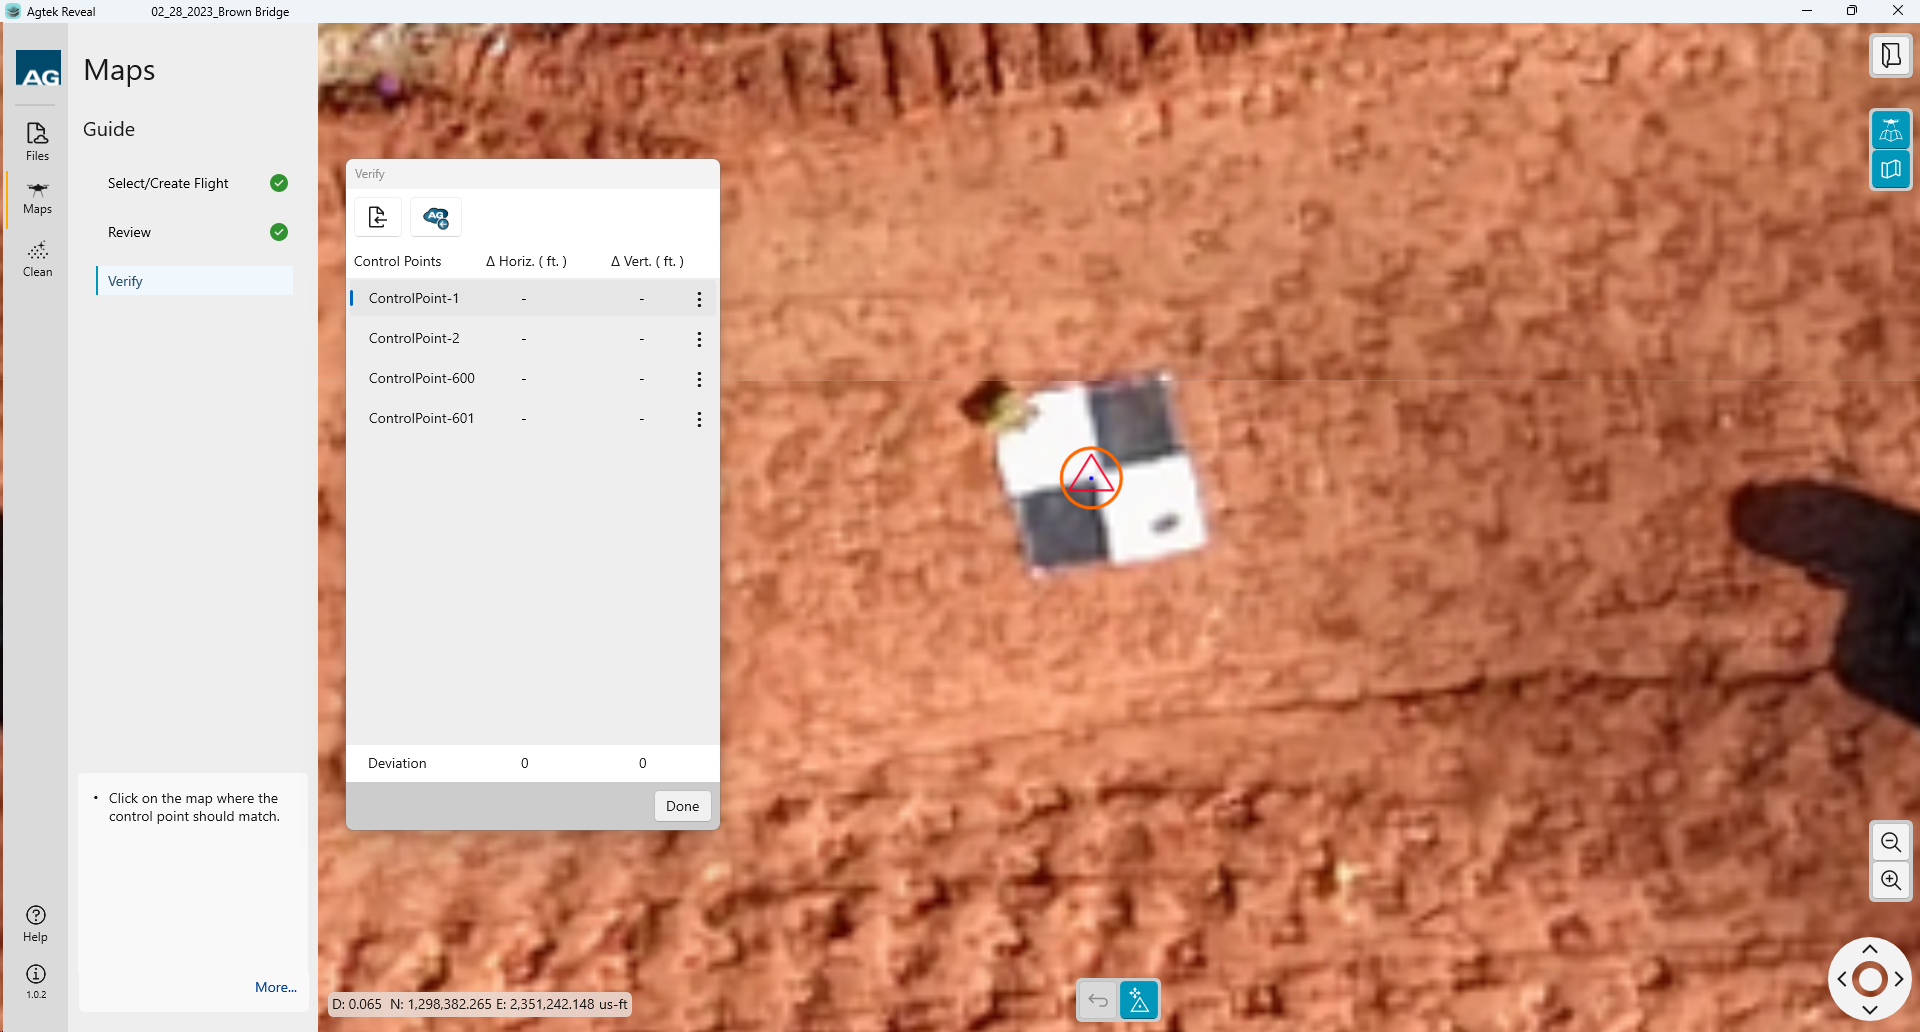Toggle the control point placement tool
Screen dimensions: 1920x1032
(1139, 1000)
